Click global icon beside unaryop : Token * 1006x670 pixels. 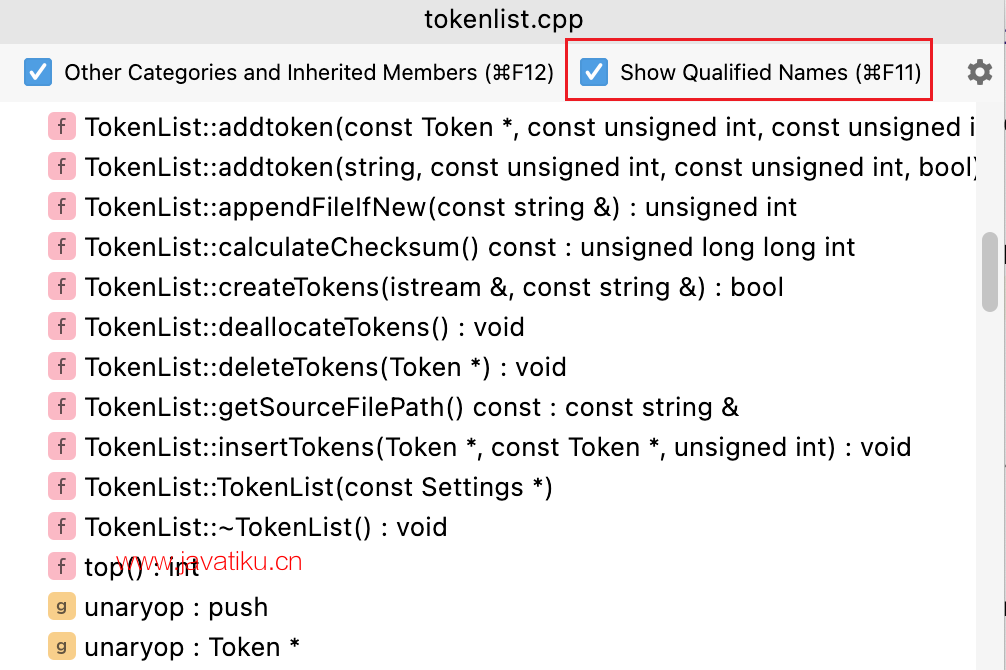62,646
